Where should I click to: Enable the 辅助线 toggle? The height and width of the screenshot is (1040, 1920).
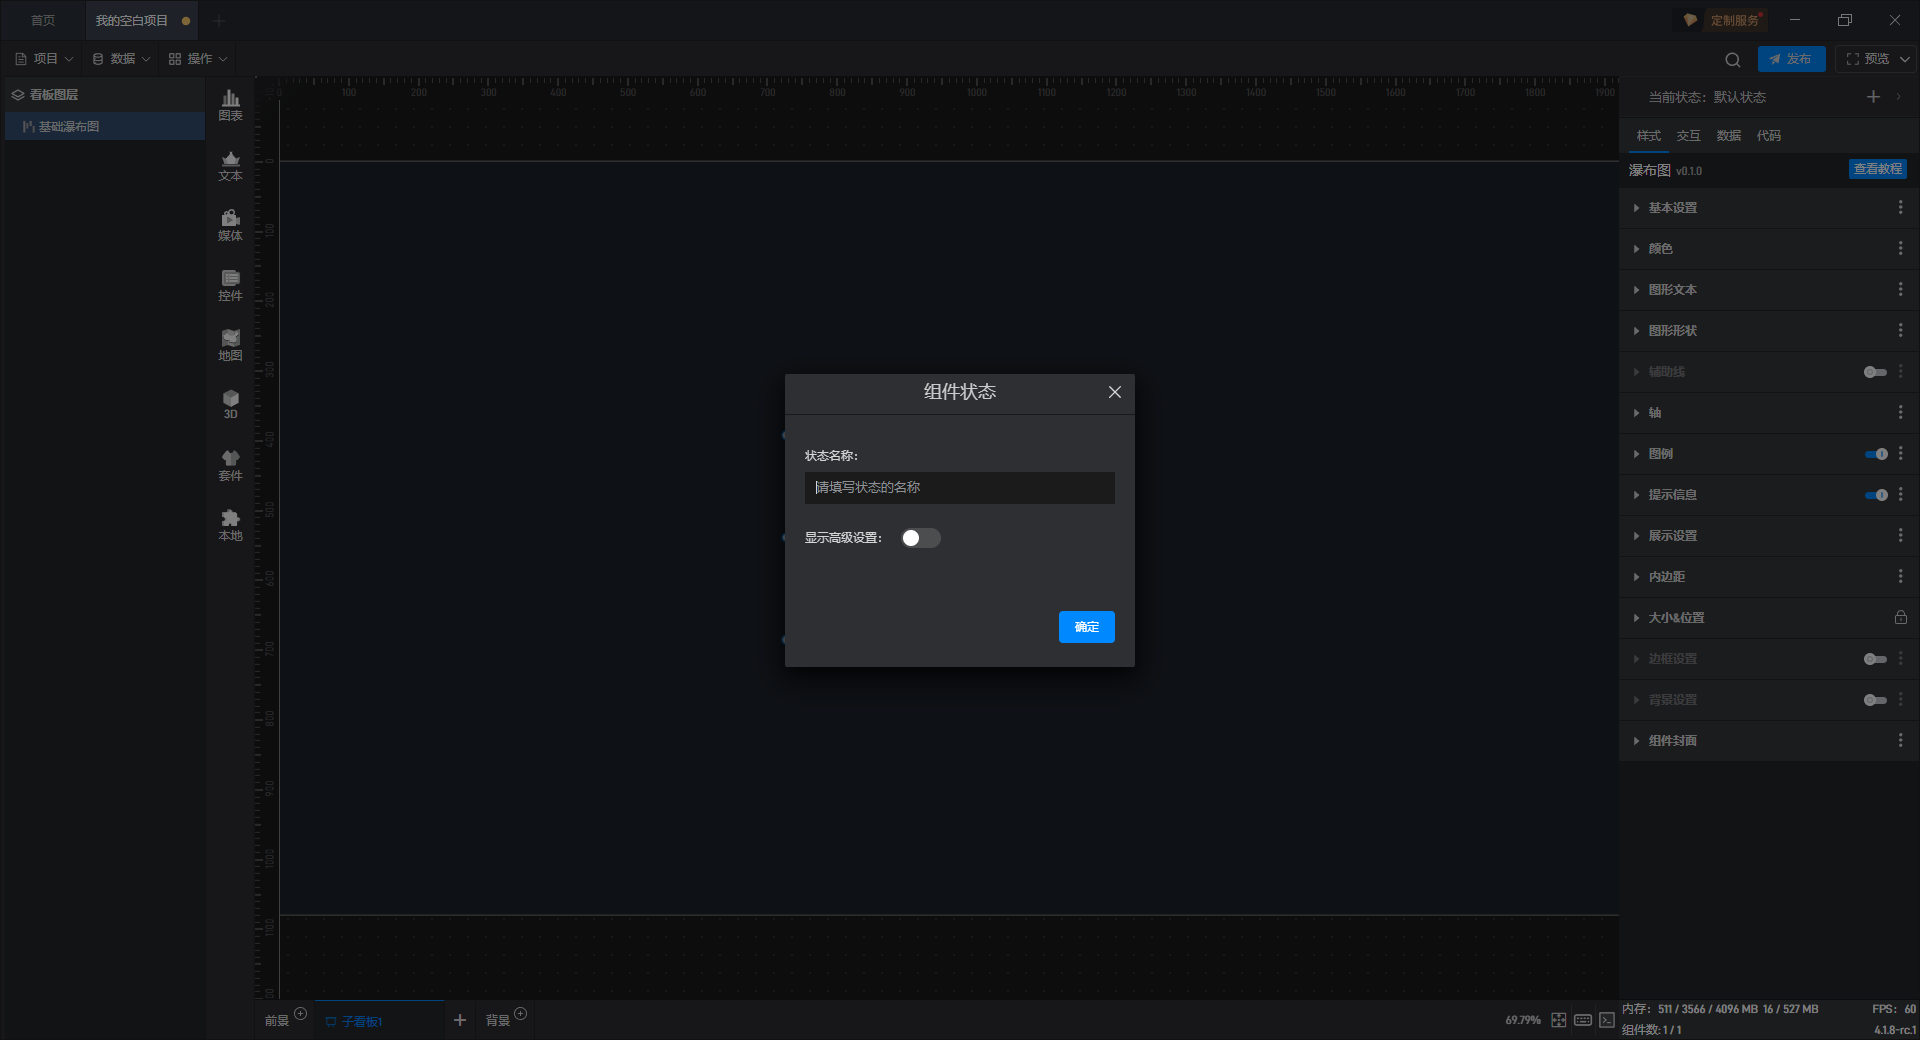pyautogui.click(x=1876, y=372)
